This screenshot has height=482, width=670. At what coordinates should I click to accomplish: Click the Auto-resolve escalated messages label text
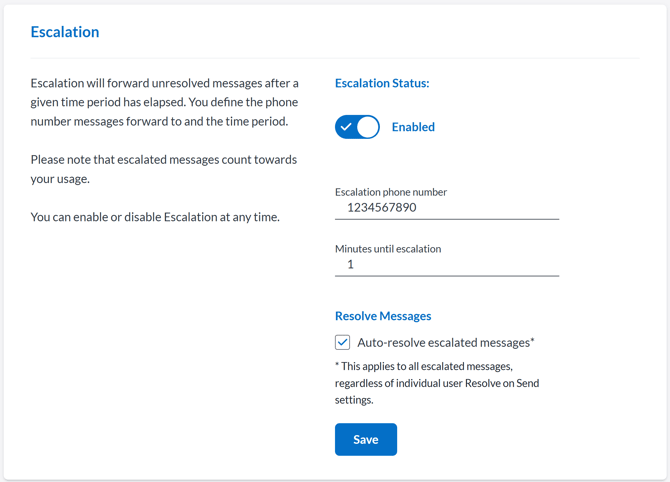pyautogui.click(x=445, y=342)
